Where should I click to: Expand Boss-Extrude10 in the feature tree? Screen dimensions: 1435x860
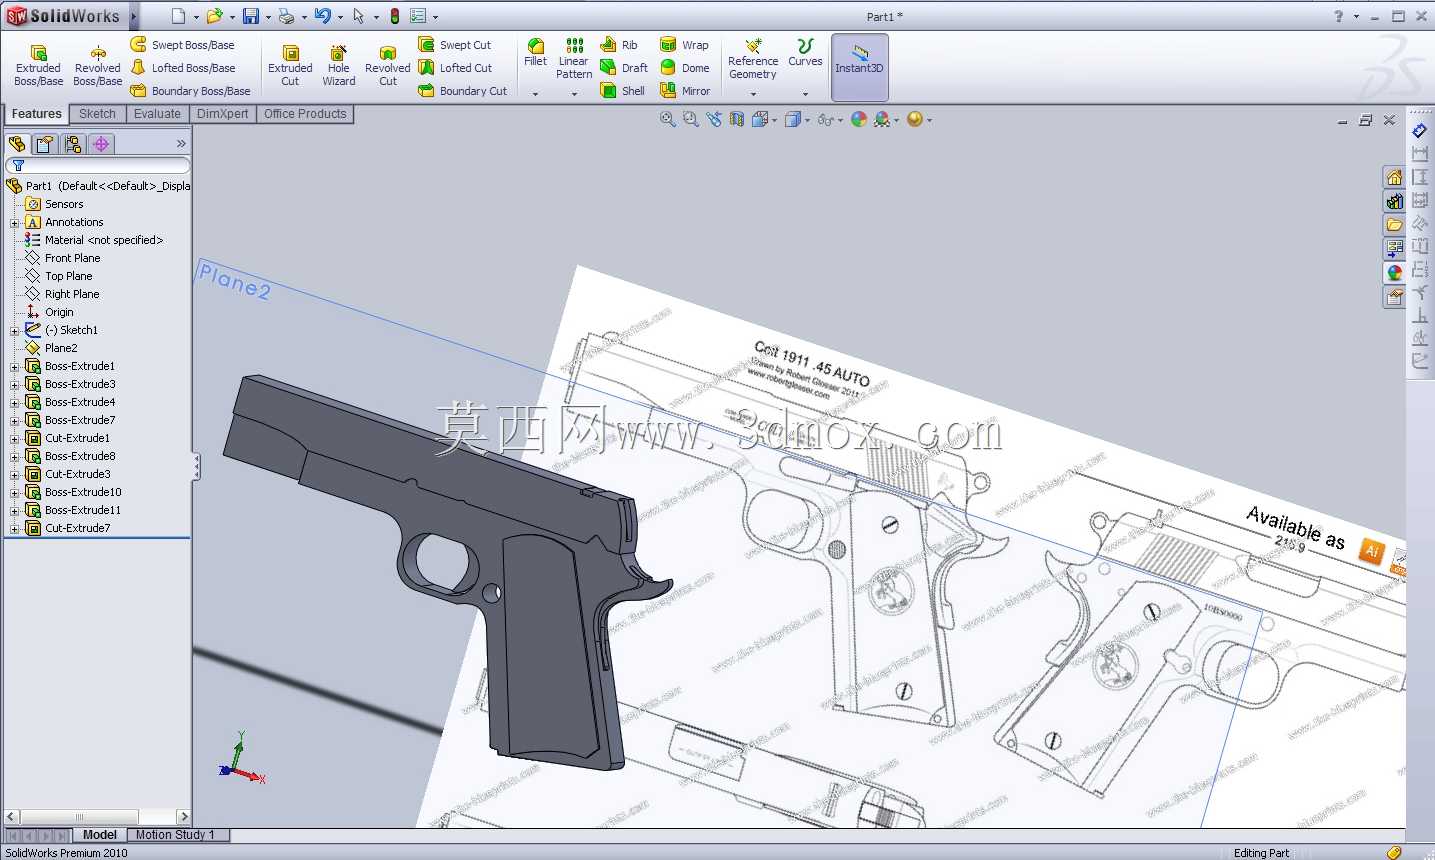click(14, 493)
